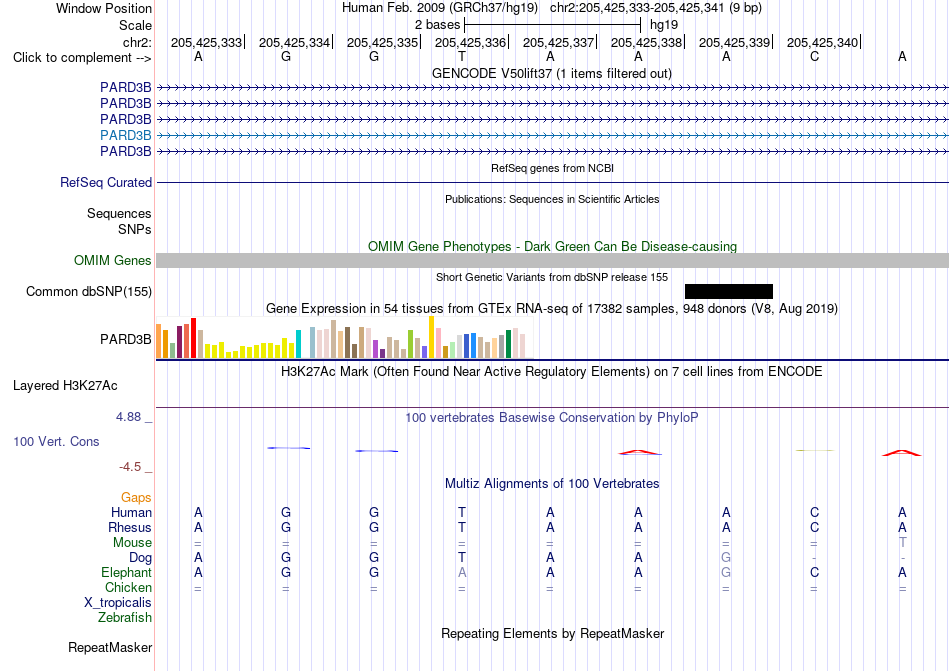Click the tall red bar in GTEx expression chart
The width and height of the screenshot is (950, 671).
tap(193, 338)
